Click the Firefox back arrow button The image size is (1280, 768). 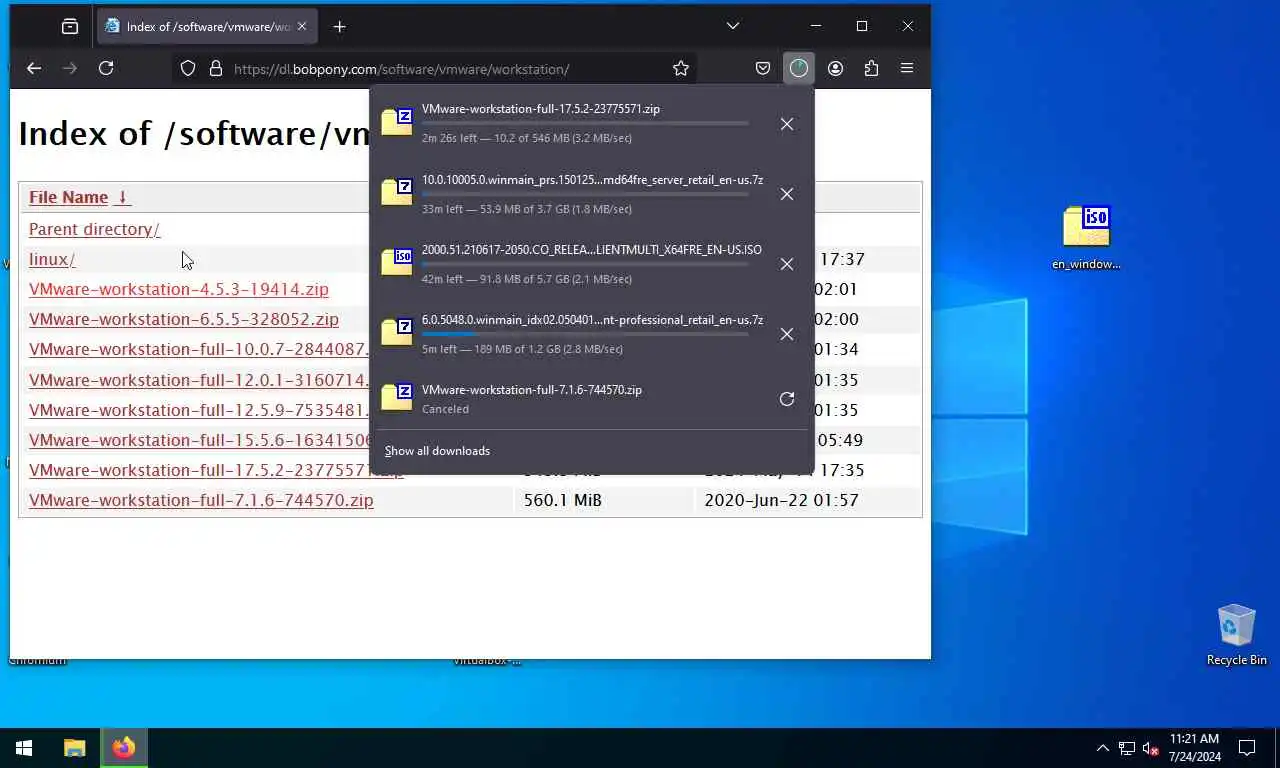coord(34,68)
